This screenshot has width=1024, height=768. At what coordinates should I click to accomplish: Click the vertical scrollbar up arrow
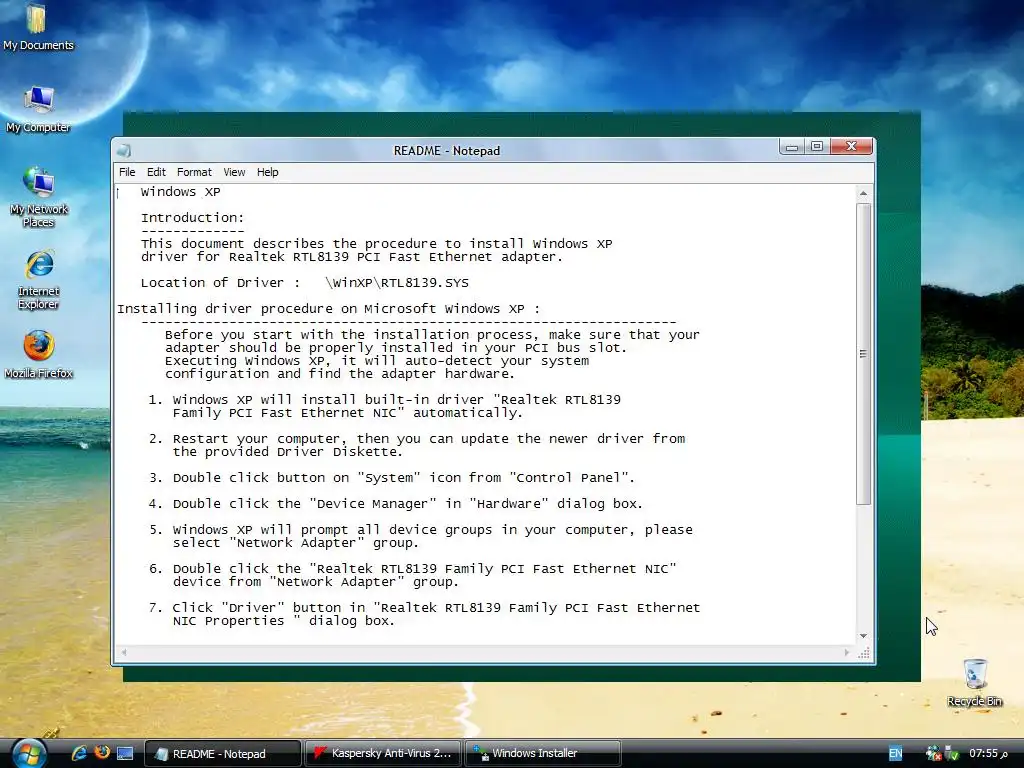863,193
